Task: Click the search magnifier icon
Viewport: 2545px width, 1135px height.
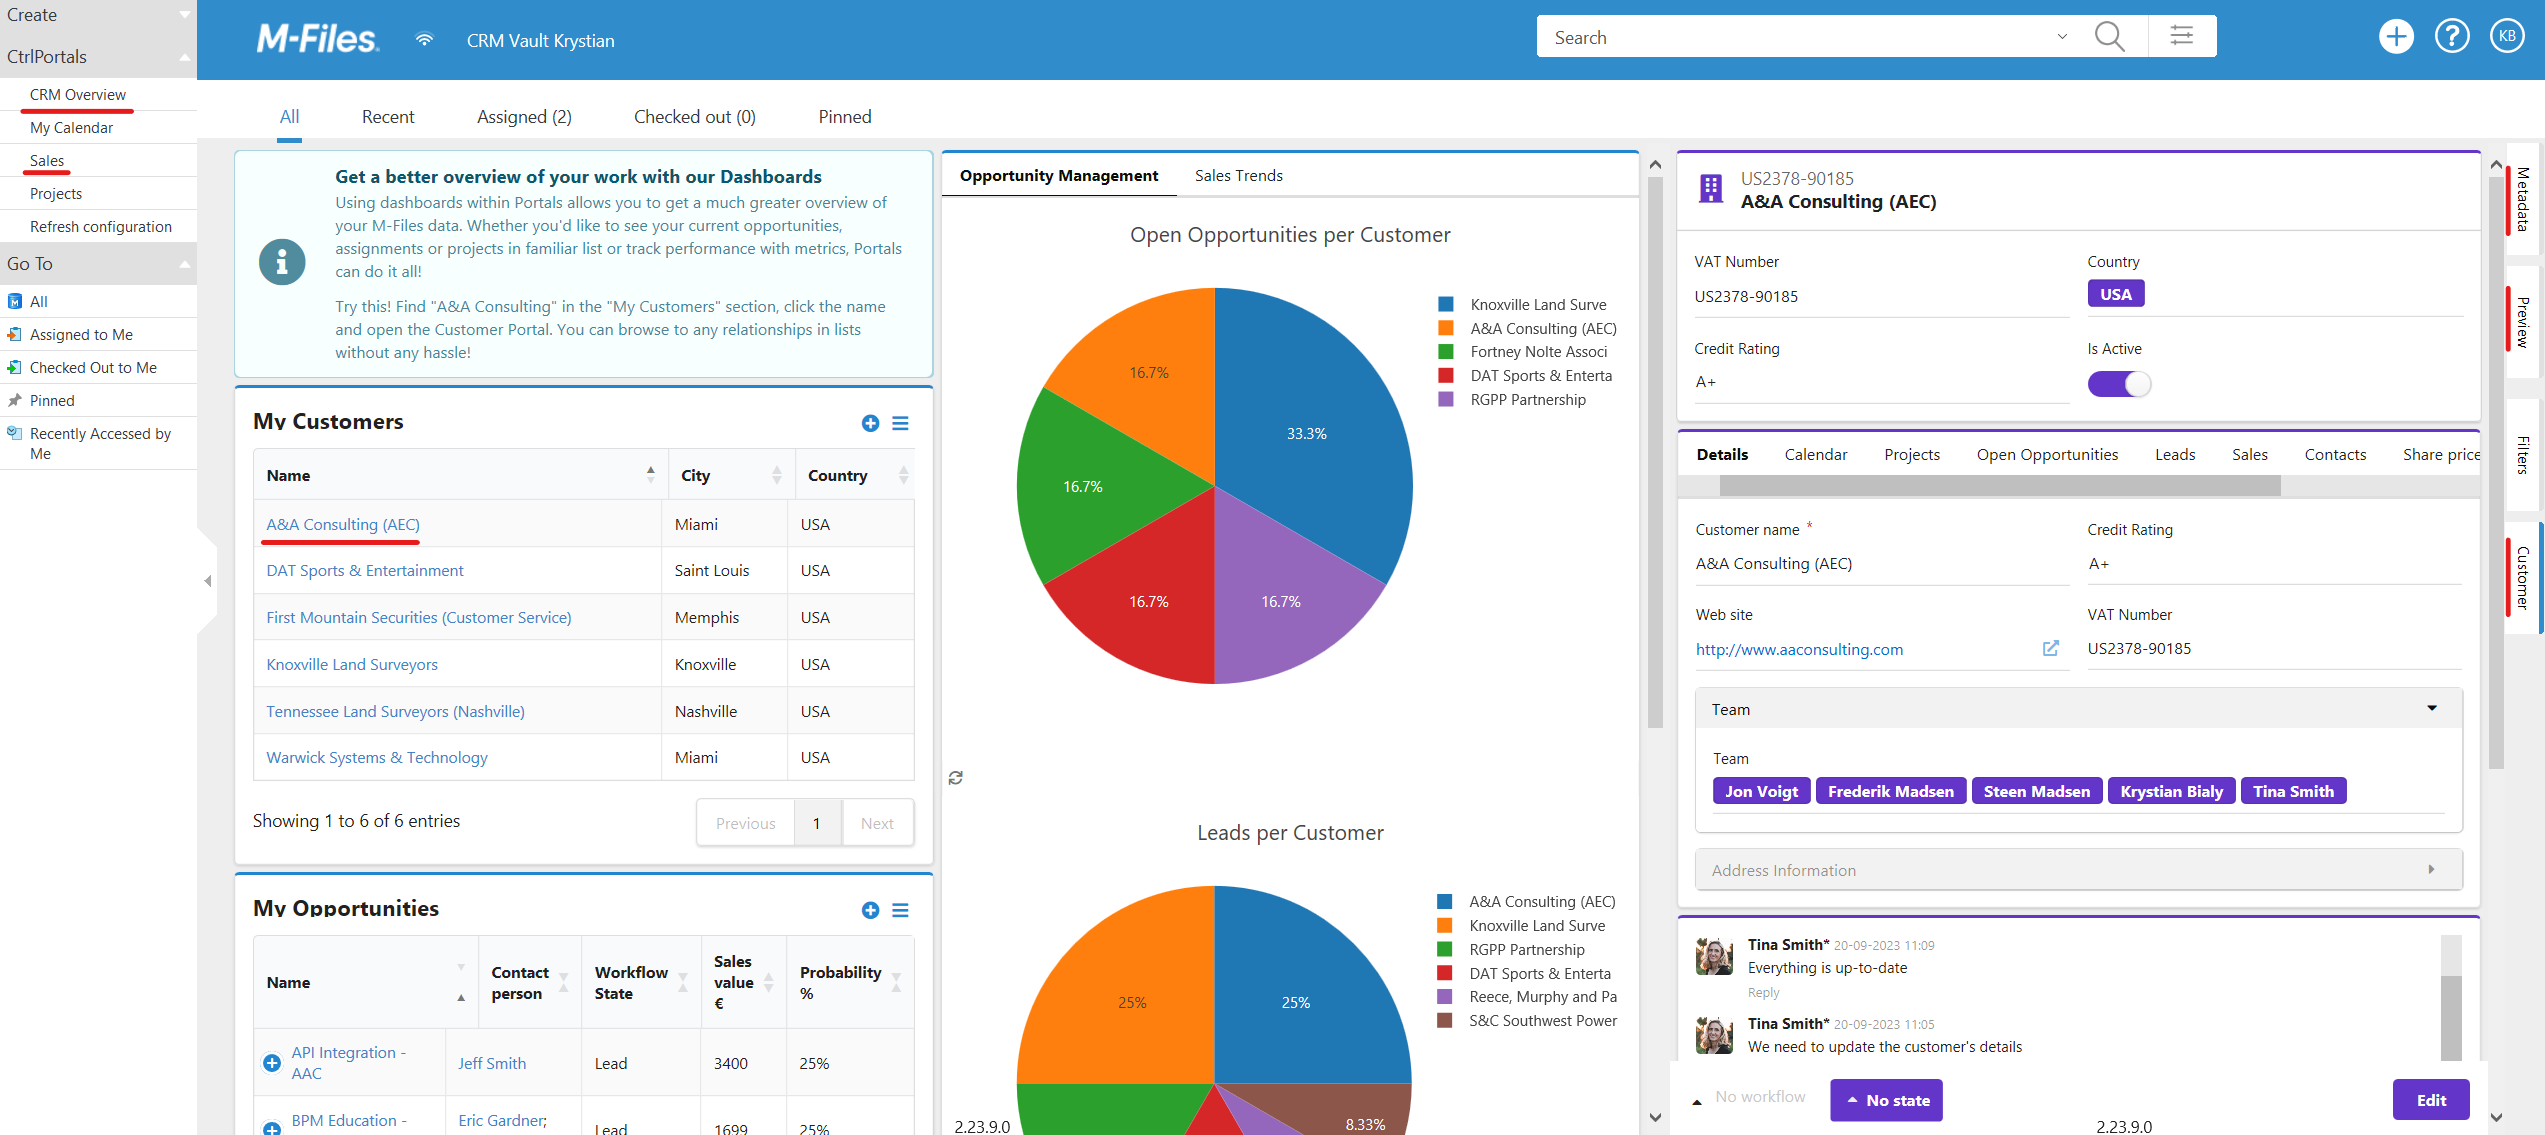Action: coord(2109,37)
